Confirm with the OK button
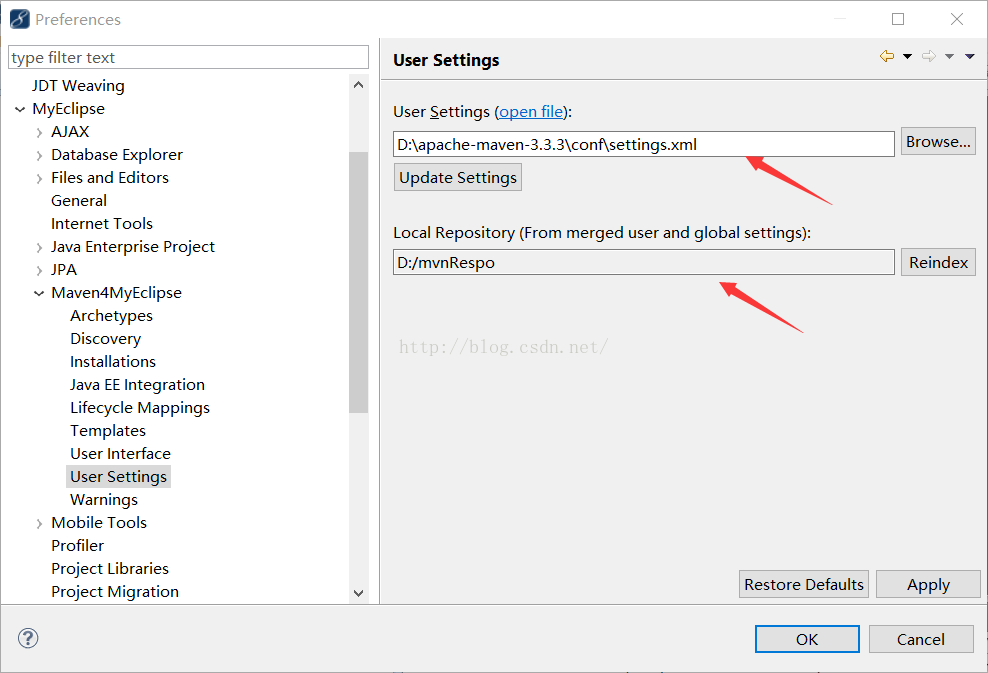This screenshot has height=673, width=988. coord(807,639)
